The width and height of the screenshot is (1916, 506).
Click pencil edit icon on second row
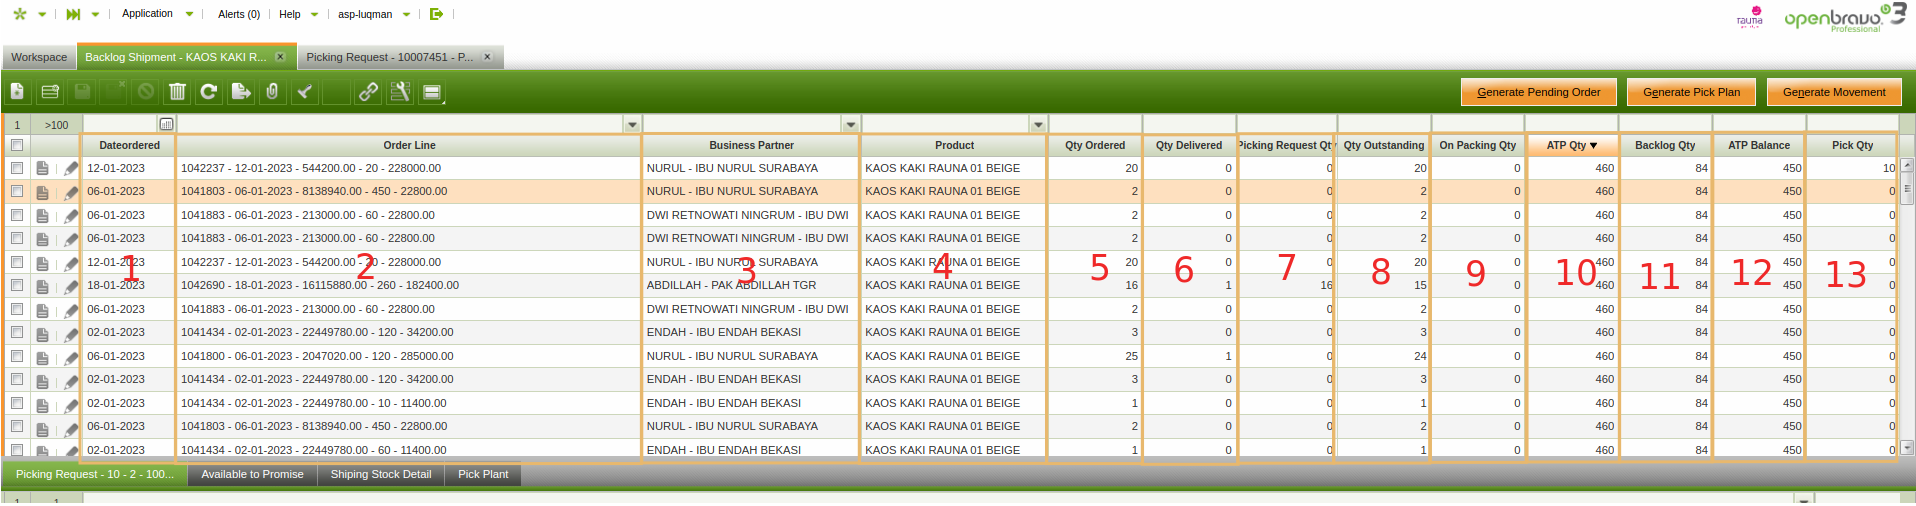tap(71, 192)
